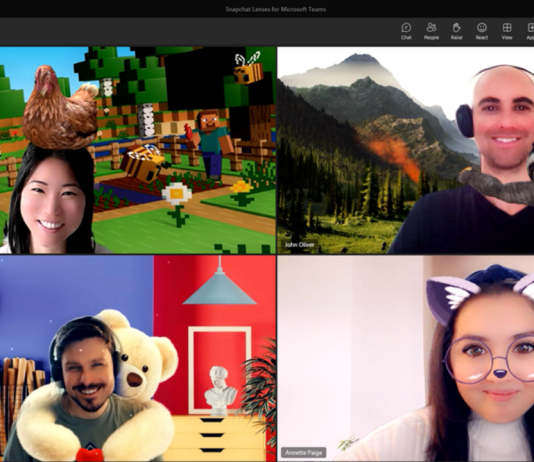Click the Annette Paige name label
Viewport: 534px width, 462px height.
[303, 452]
